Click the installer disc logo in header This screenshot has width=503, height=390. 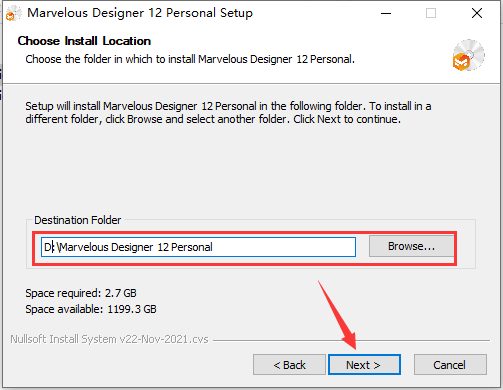(468, 55)
